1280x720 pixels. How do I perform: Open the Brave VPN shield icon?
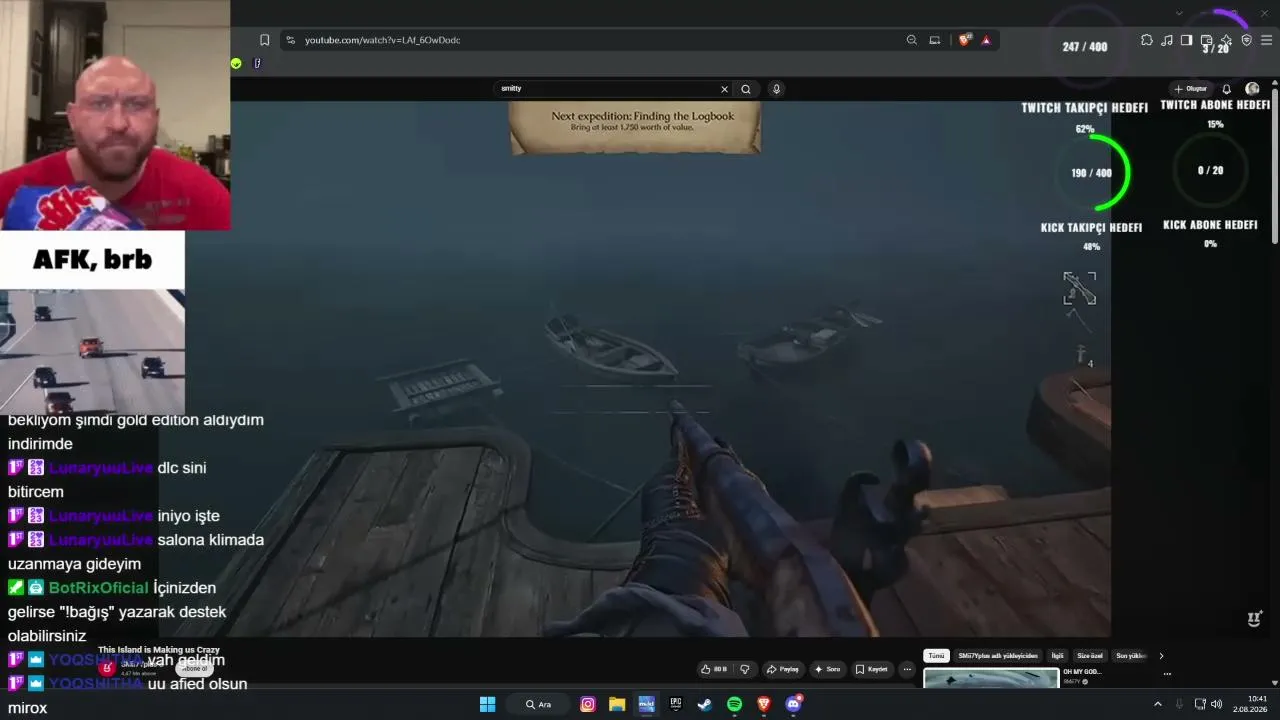point(1246,40)
